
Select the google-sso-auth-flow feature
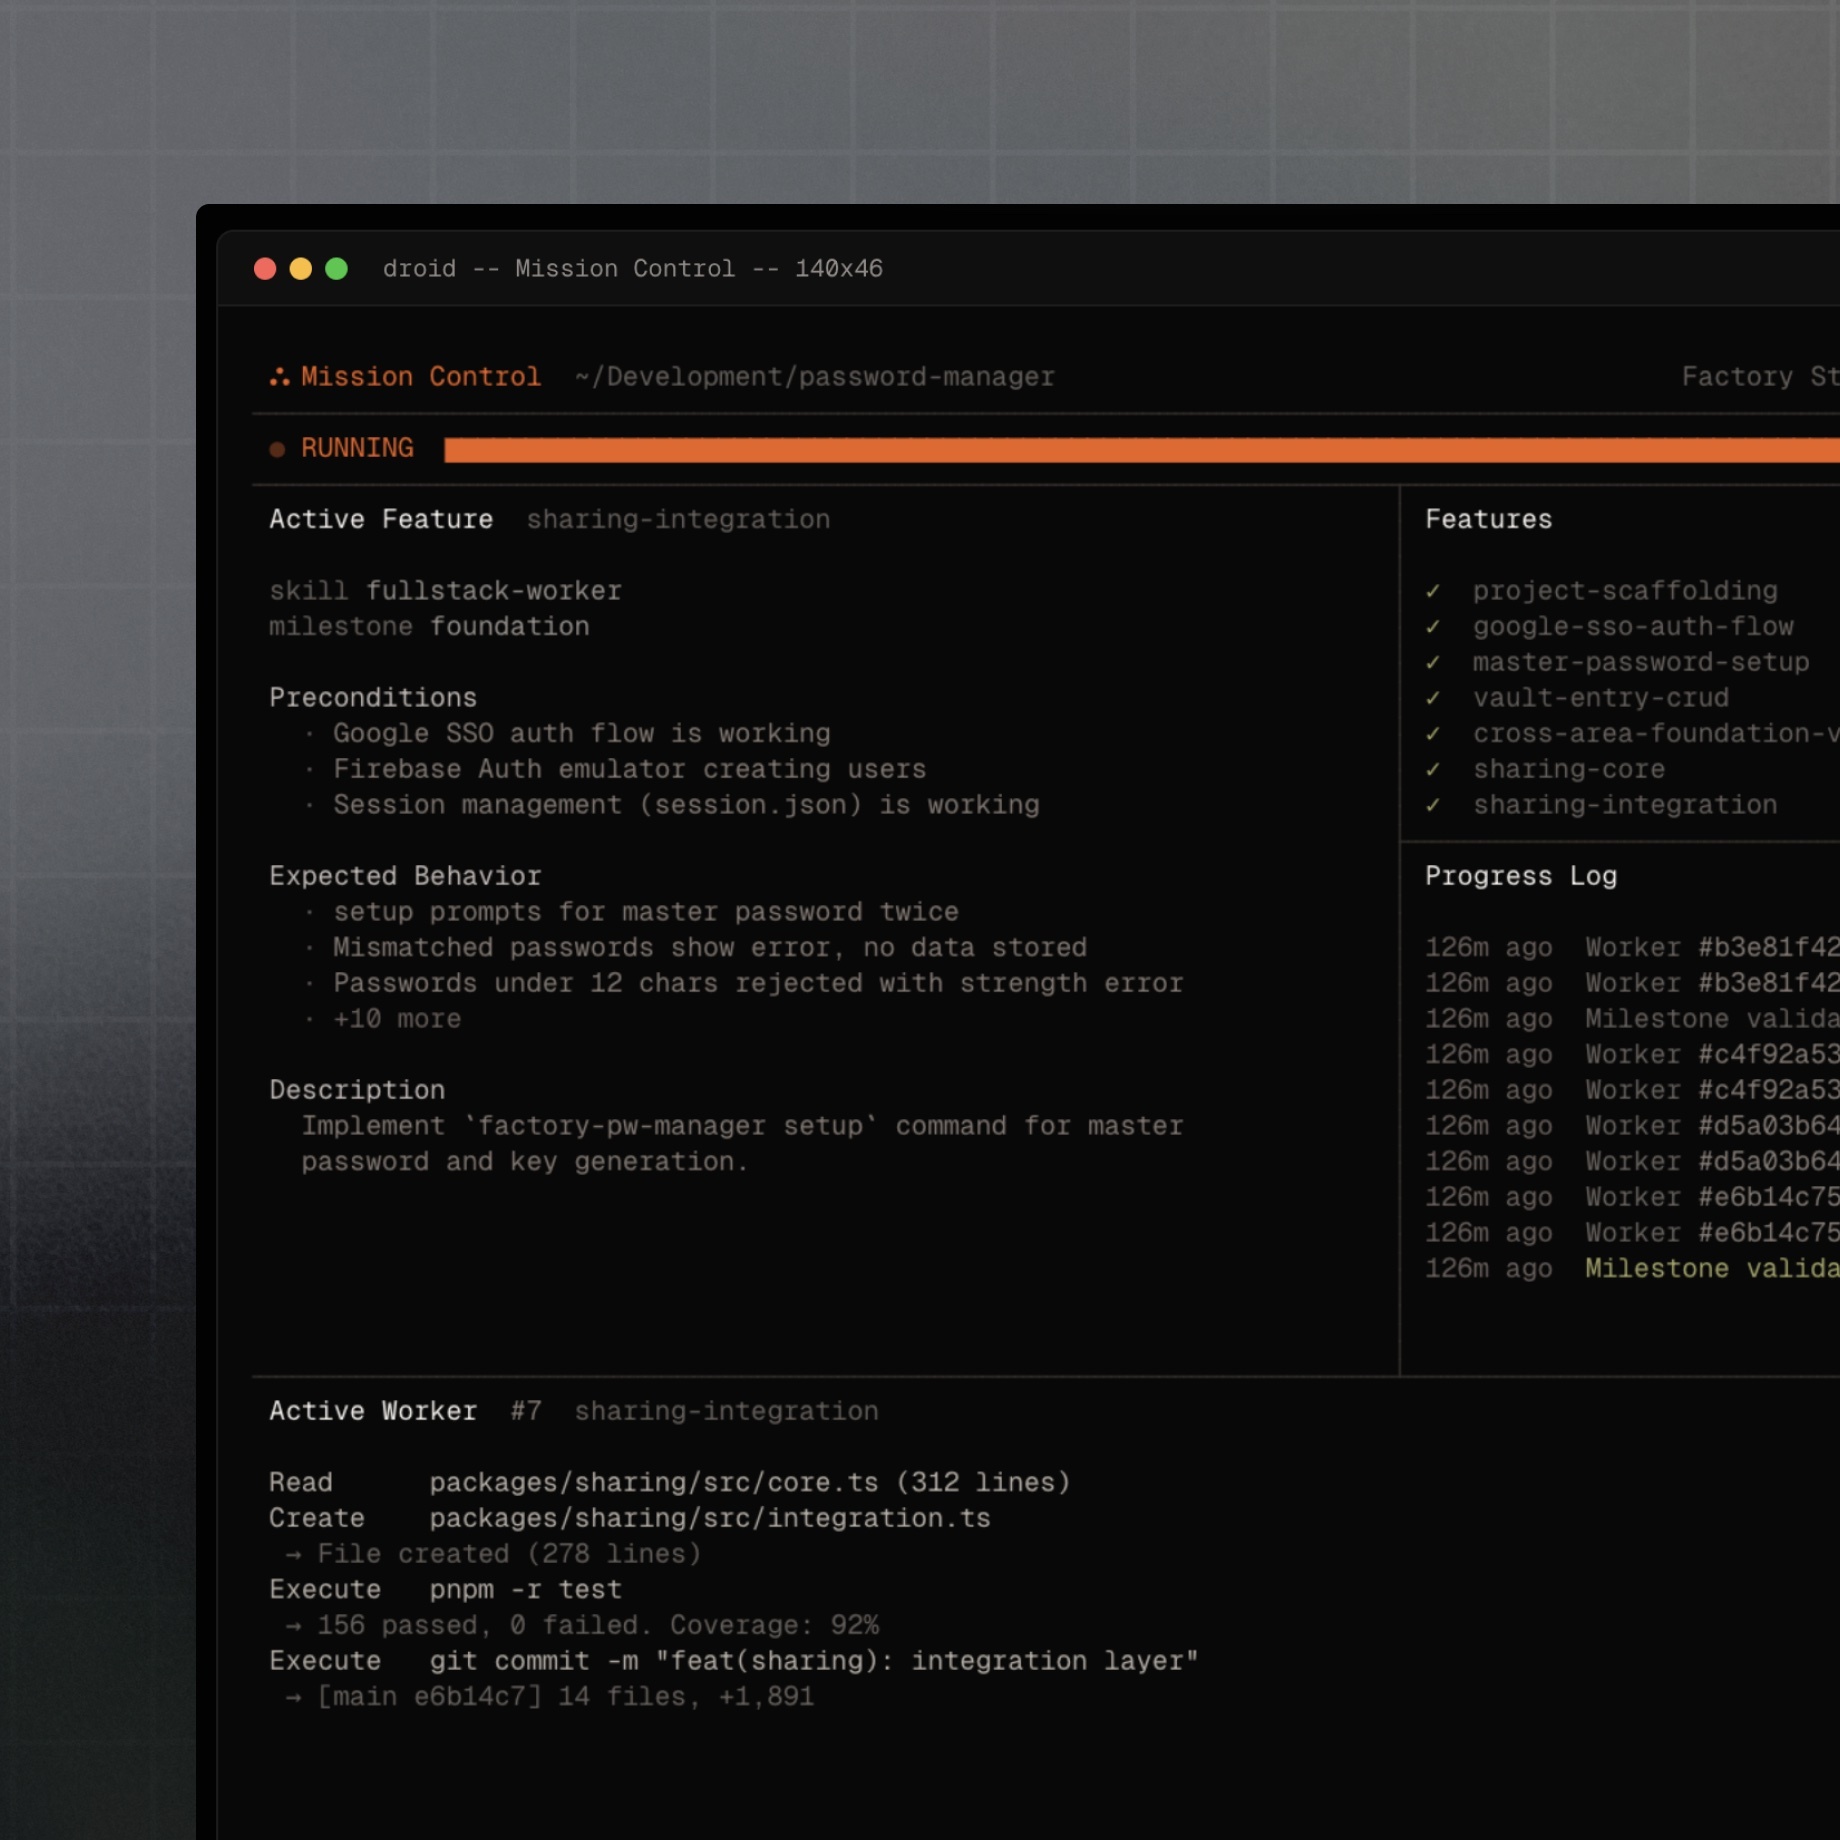coord(1633,627)
